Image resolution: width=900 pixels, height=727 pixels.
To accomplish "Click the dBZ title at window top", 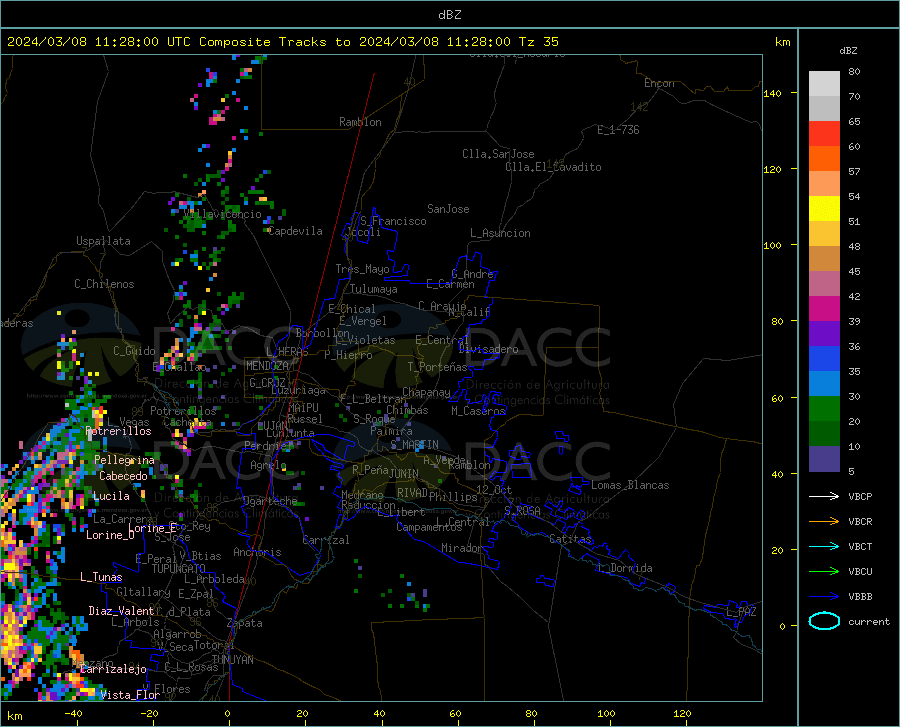I will tap(449, 15).
